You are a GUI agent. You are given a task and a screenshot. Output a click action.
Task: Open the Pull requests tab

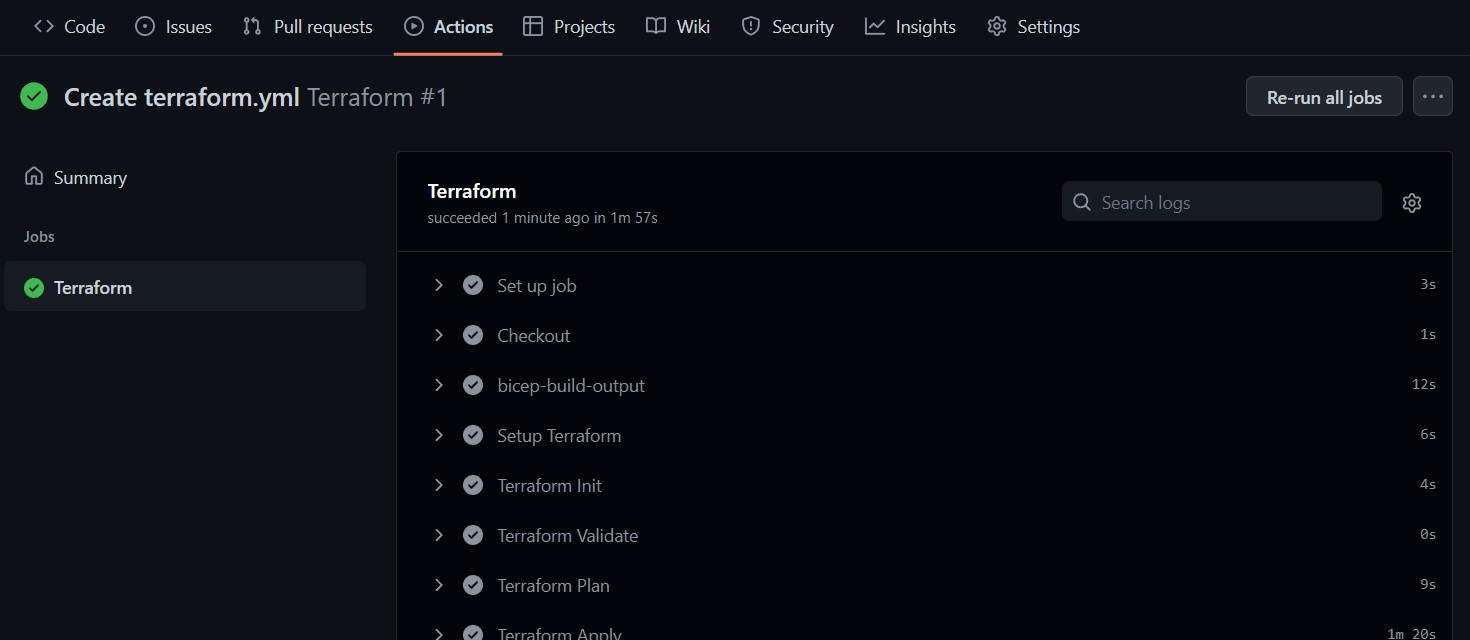pos(308,27)
